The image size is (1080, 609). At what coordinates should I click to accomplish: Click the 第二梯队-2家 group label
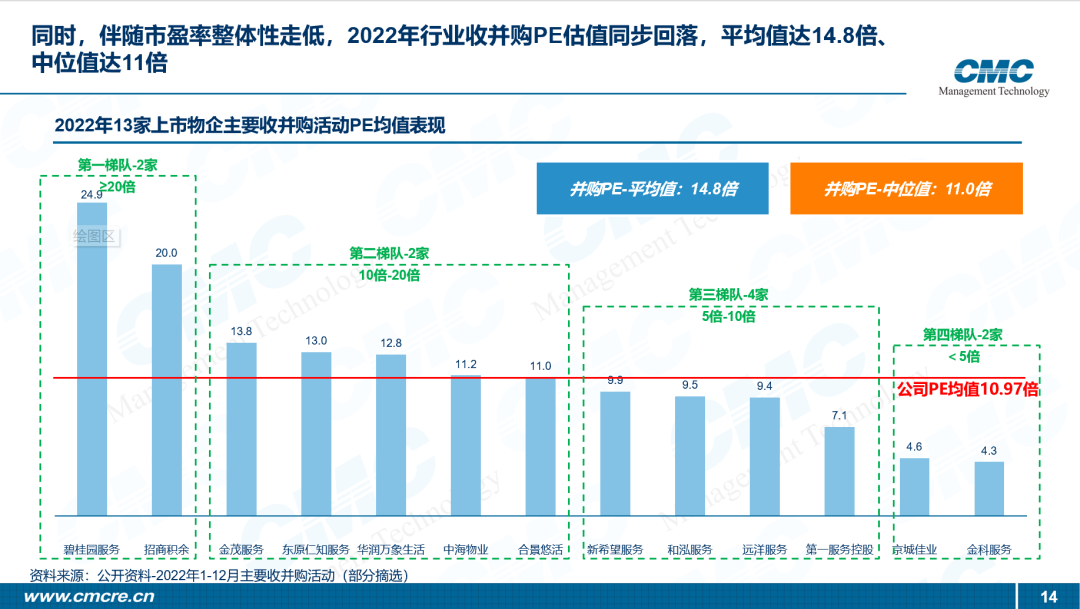pos(389,254)
